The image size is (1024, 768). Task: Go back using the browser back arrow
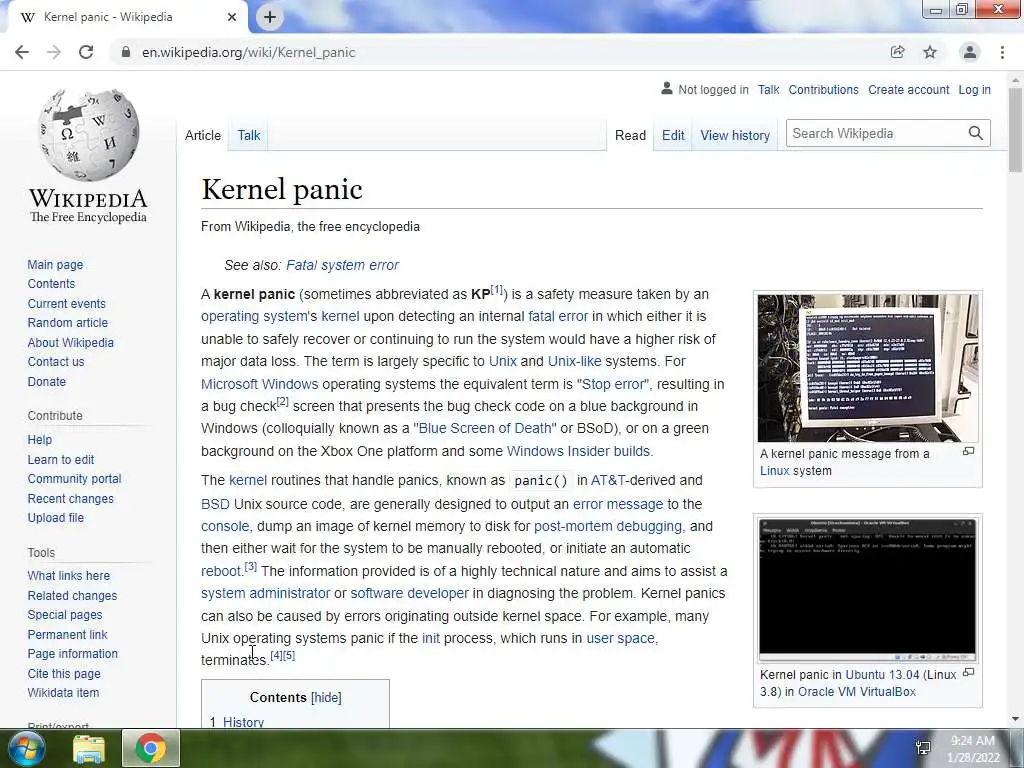click(22, 52)
